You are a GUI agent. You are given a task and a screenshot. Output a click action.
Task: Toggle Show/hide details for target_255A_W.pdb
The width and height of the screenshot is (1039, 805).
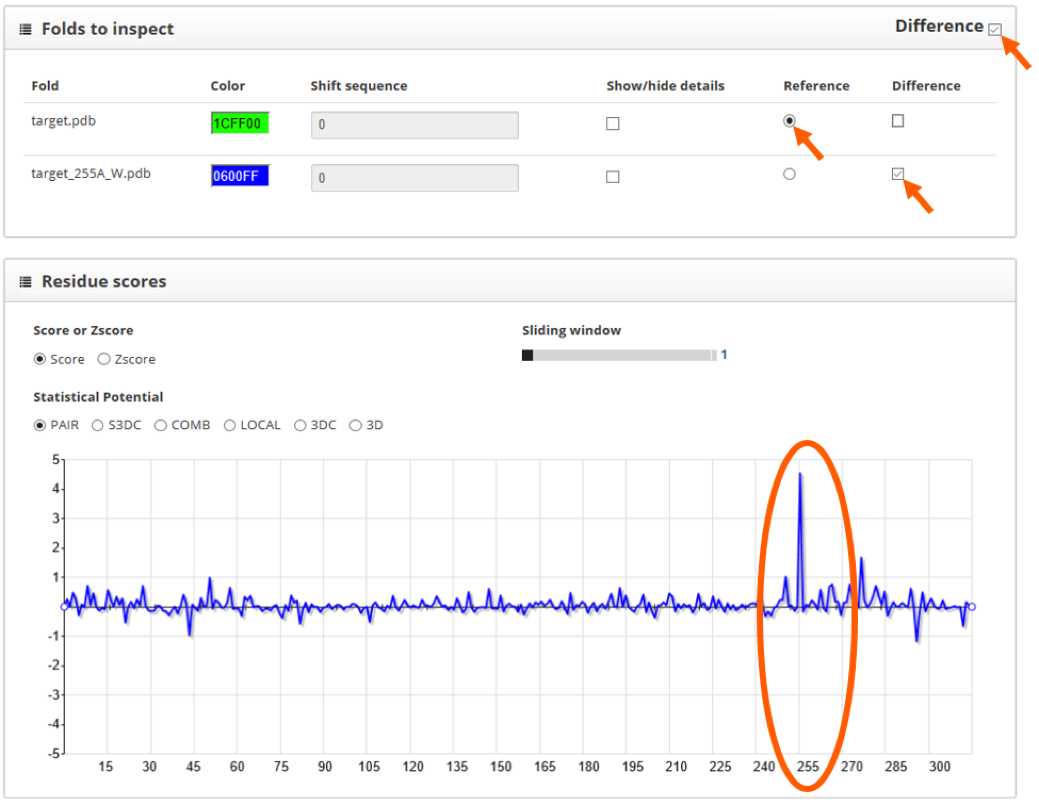coord(613,177)
